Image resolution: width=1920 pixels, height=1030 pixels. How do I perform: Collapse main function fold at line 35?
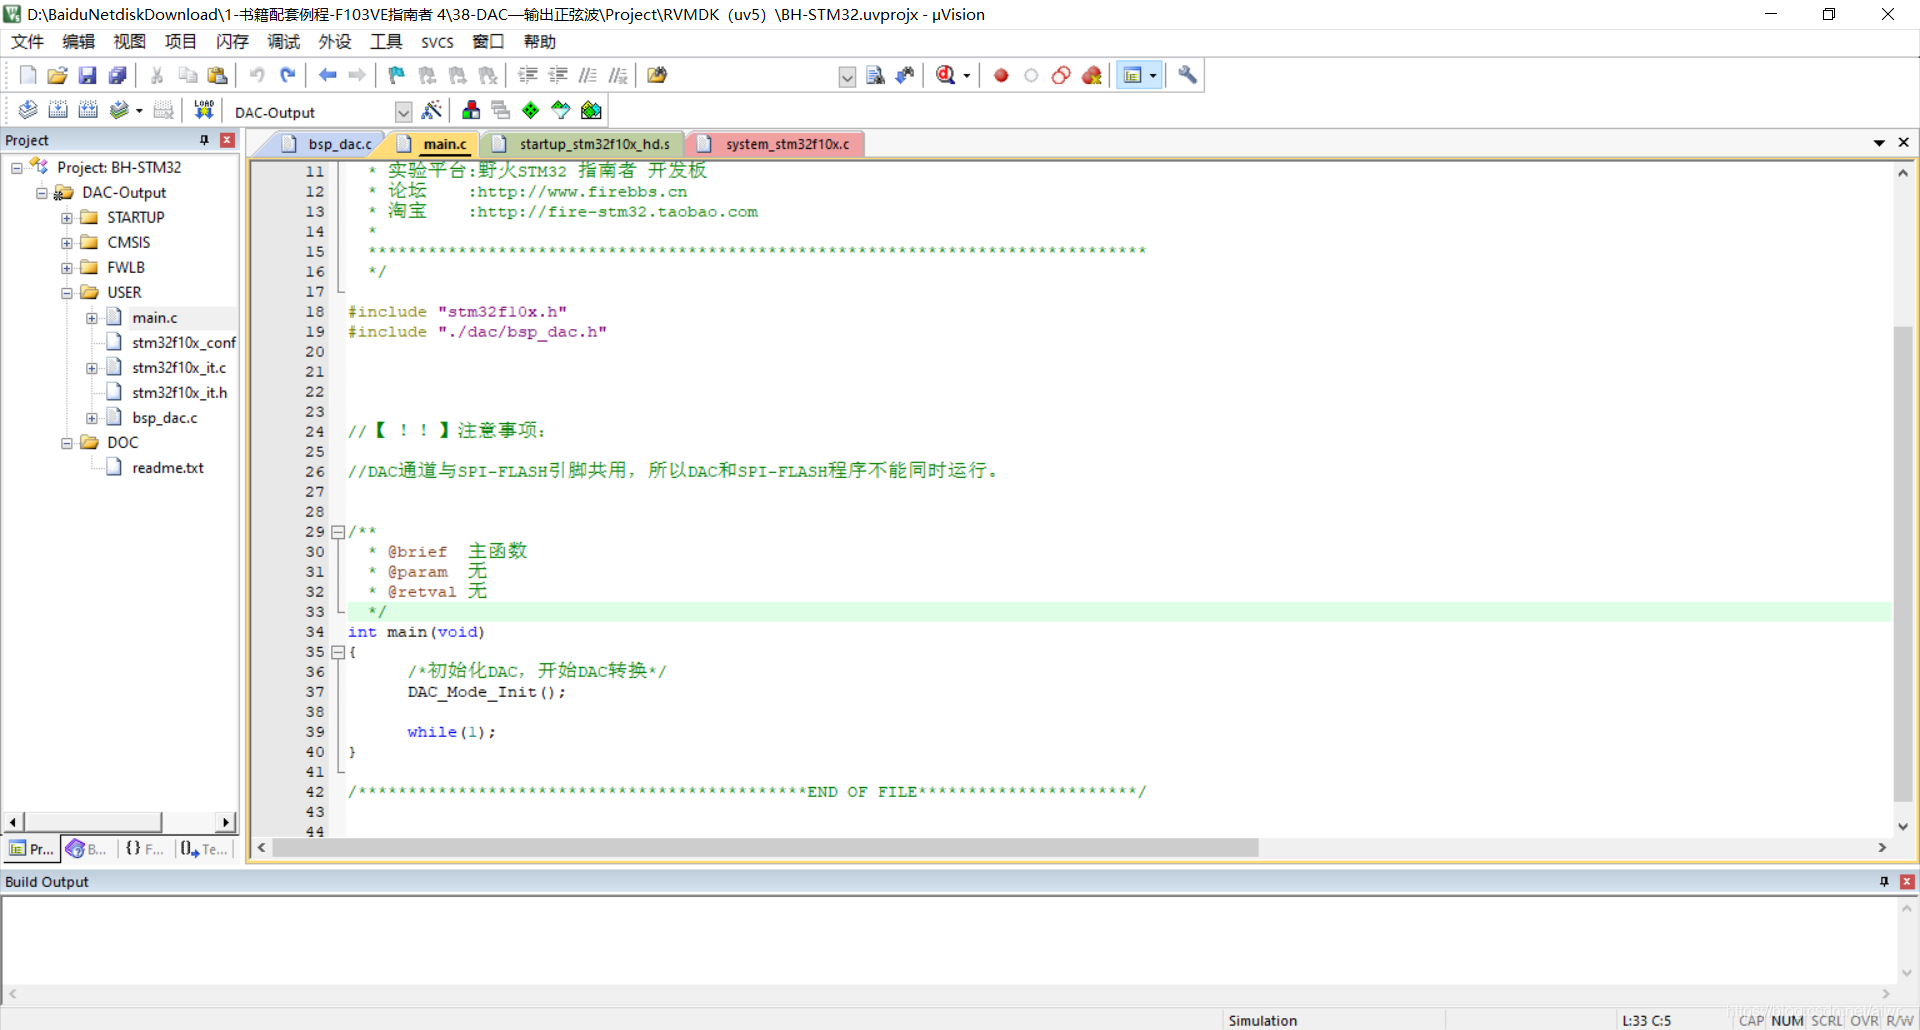[338, 652]
